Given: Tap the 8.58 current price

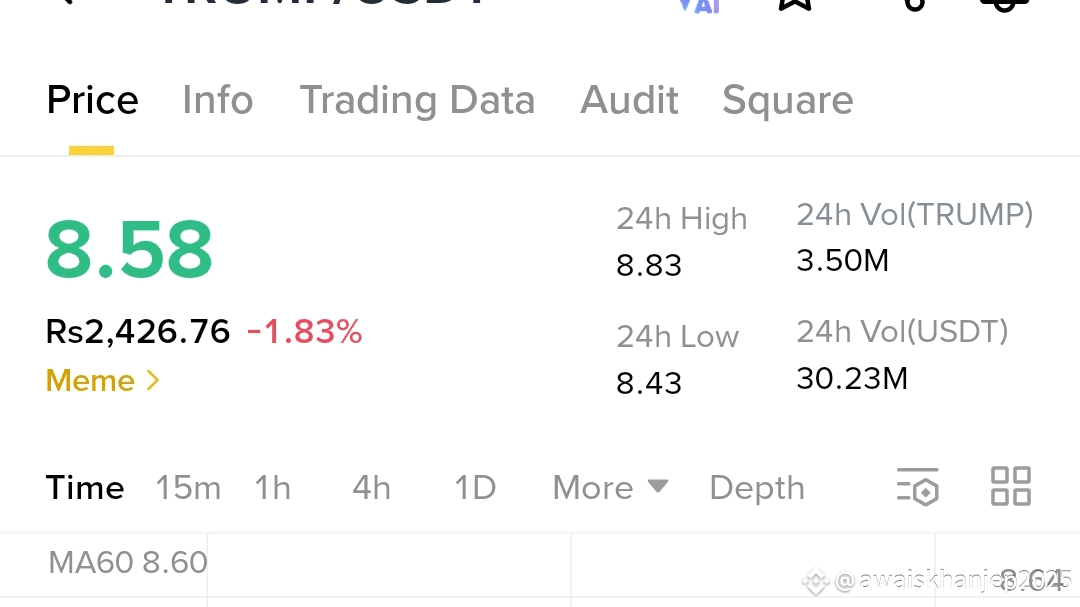Looking at the screenshot, I should [x=129, y=249].
